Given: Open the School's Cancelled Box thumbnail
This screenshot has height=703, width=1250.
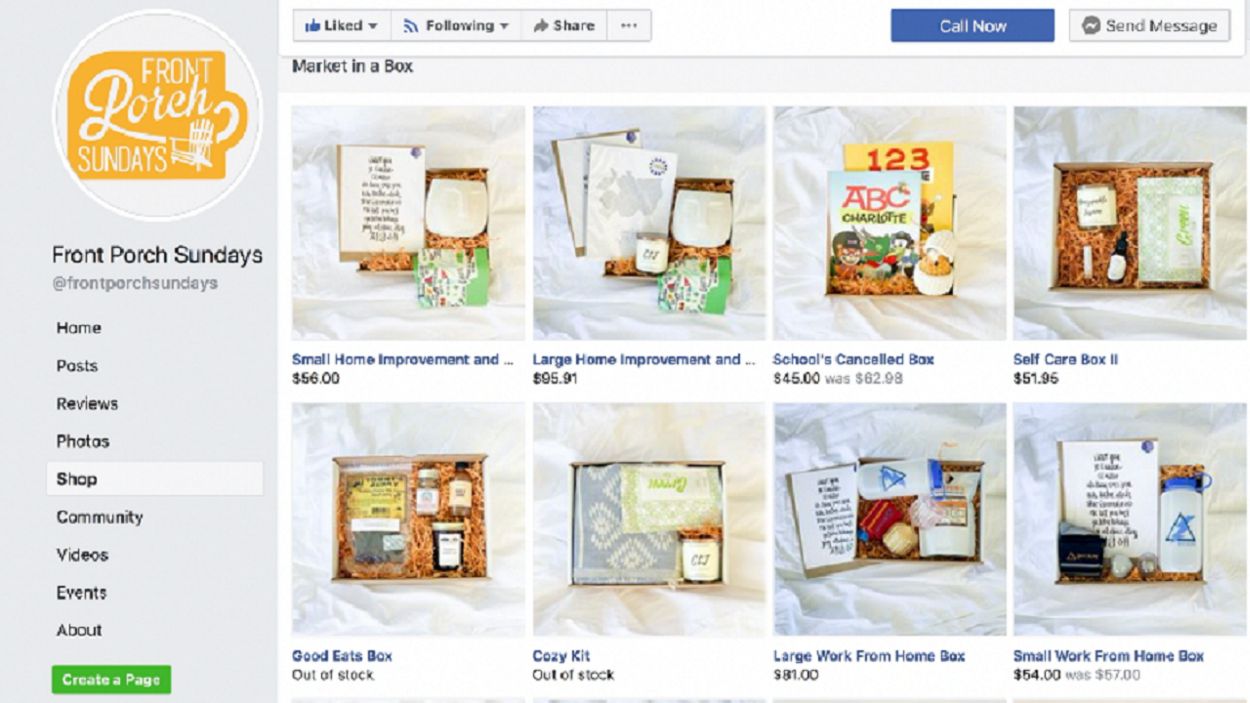Looking at the screenshot, I should [890, 223].
